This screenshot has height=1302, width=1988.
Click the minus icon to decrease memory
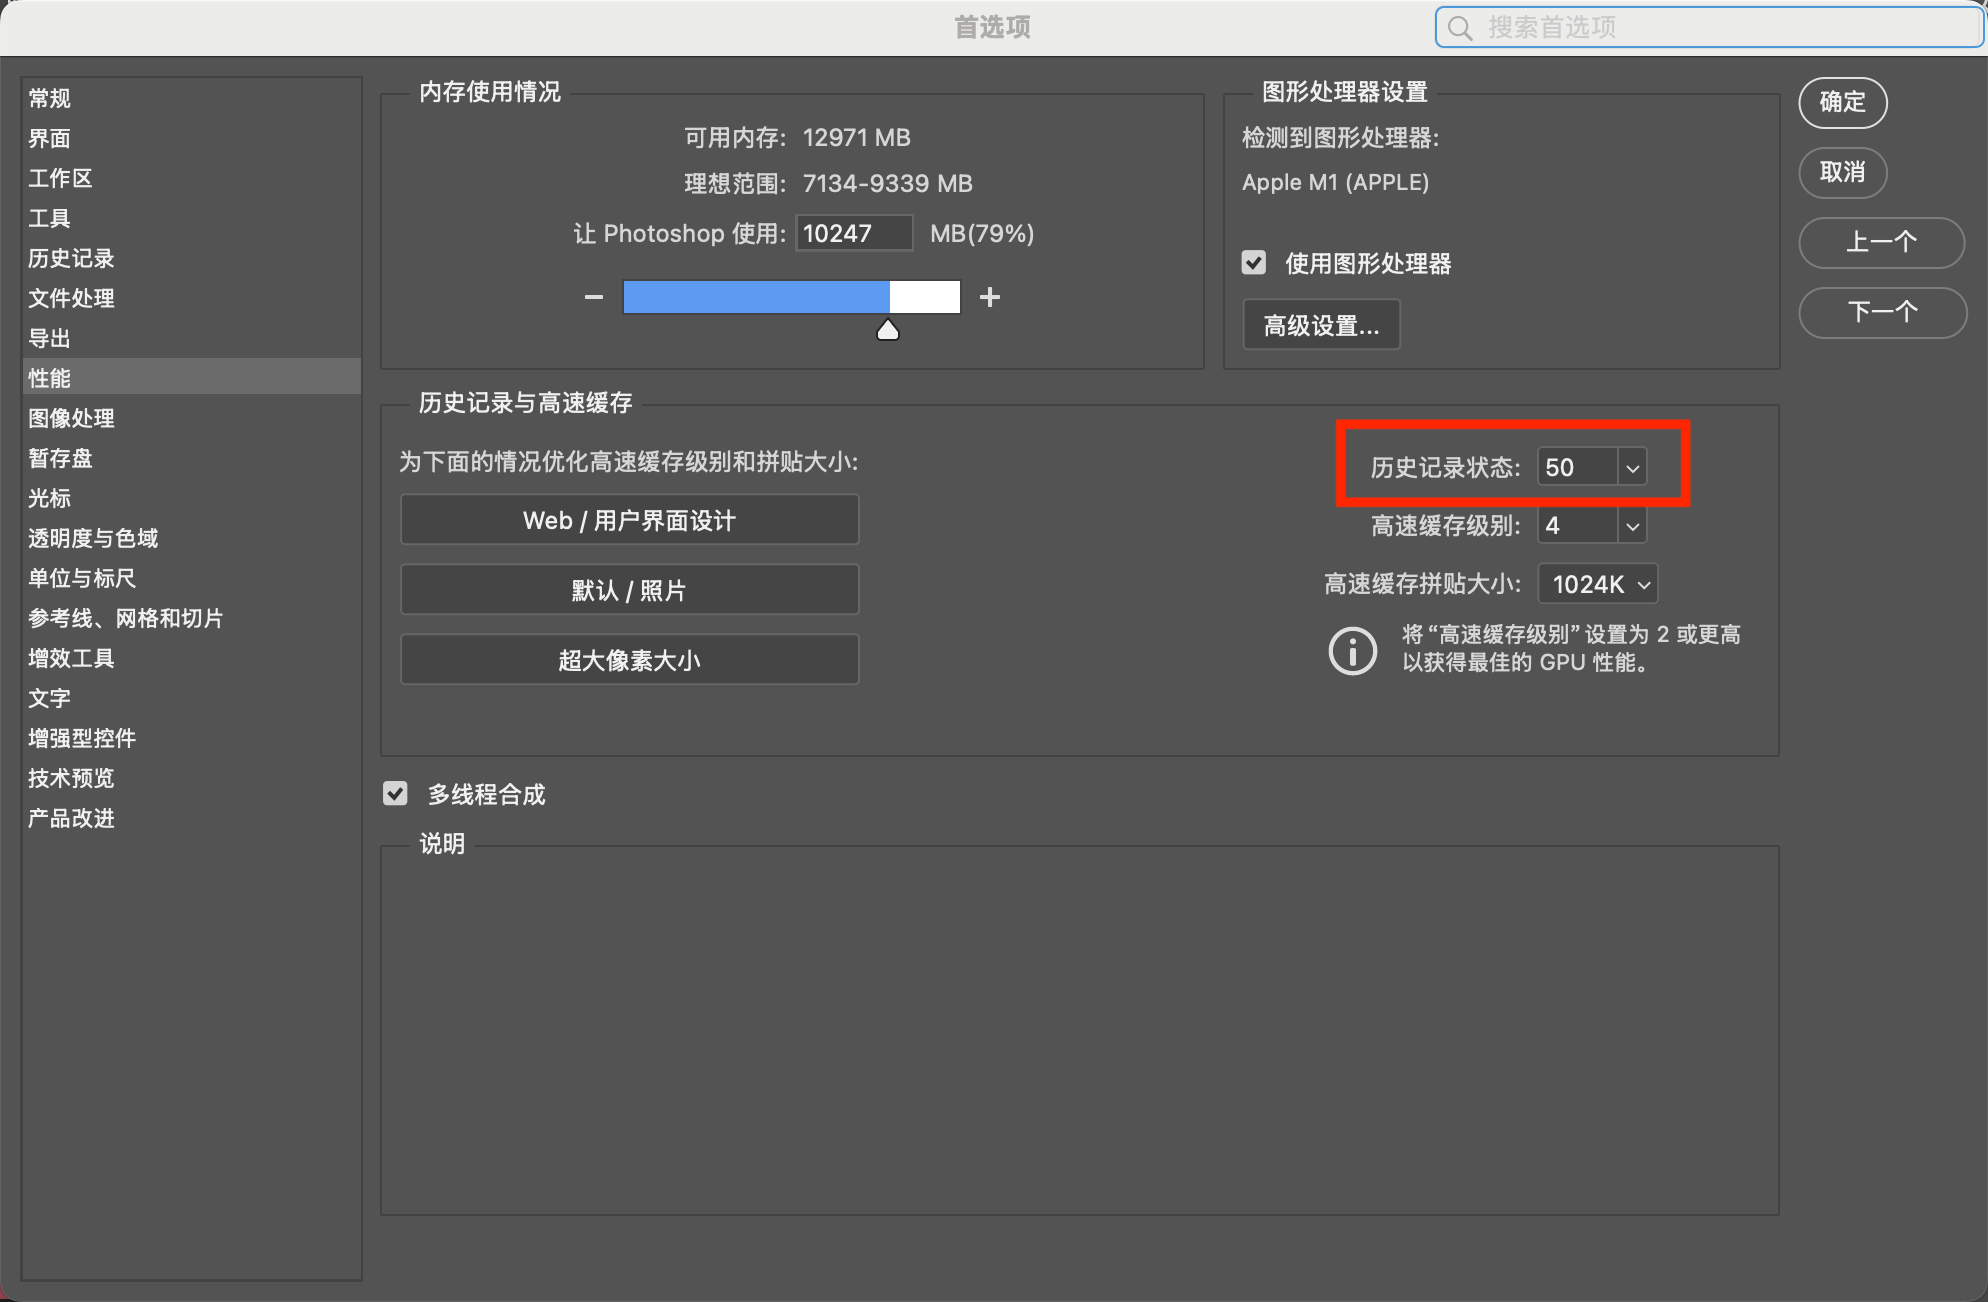pyautogui.click(x=593, y=297)
